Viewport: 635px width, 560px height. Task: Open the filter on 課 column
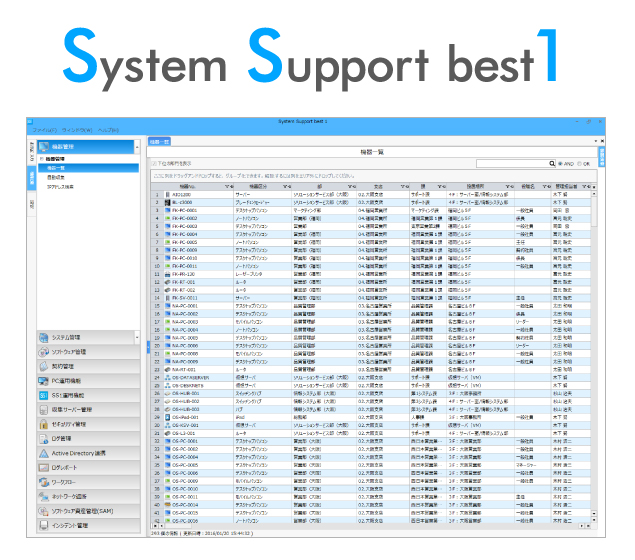pyautogui.click(x=441, y=187)
